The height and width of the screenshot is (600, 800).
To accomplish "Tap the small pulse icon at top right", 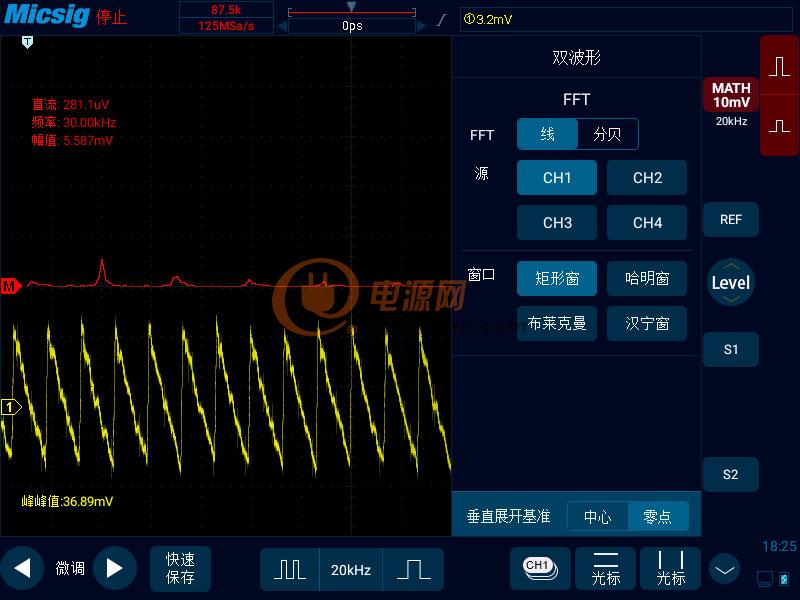I will click(779, 126).
